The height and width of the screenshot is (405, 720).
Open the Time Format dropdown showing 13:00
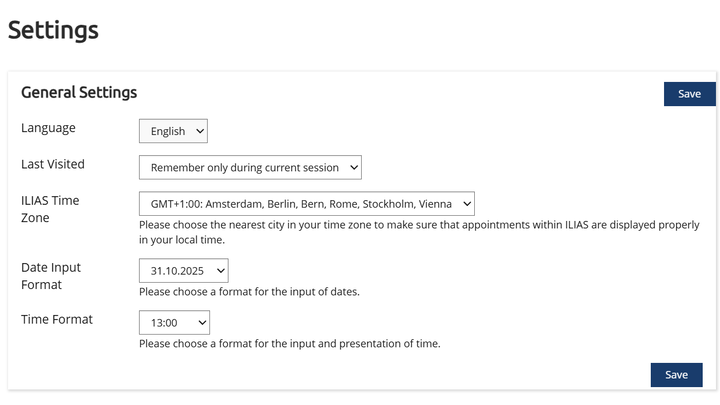click(174, 323)
